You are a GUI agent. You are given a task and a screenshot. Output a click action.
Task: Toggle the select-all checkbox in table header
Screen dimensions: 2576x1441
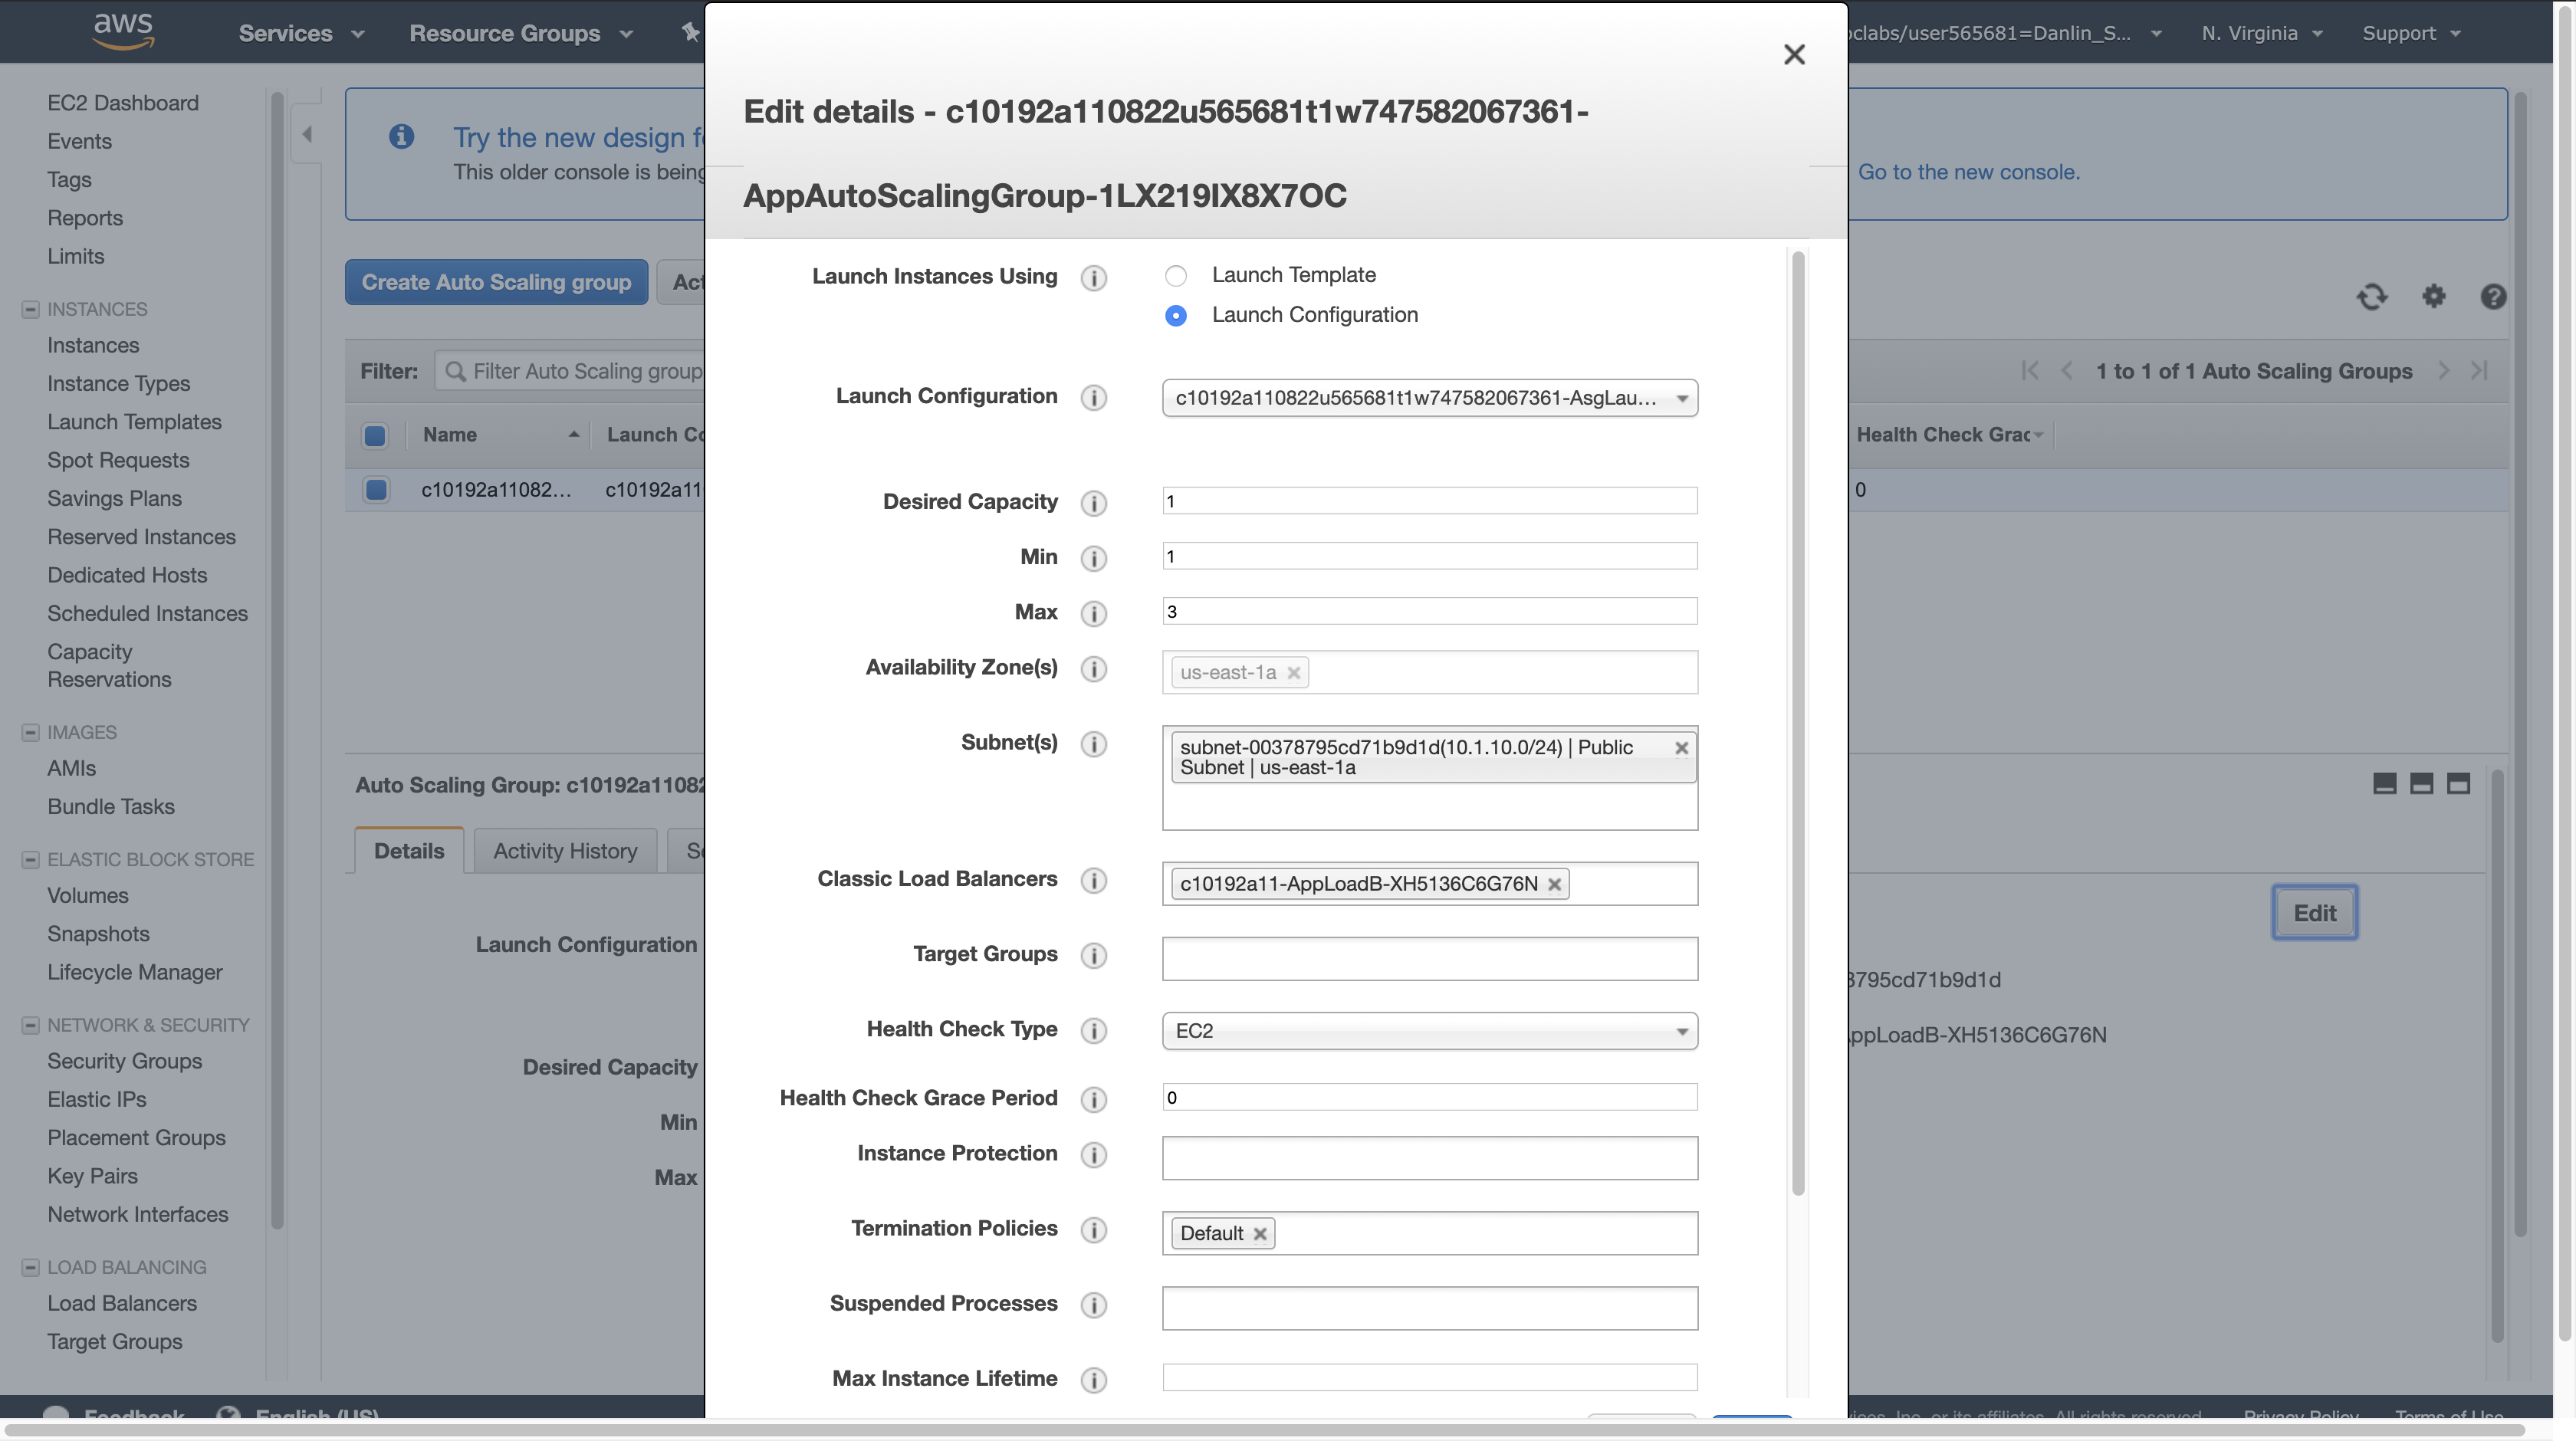coord(375,436)
